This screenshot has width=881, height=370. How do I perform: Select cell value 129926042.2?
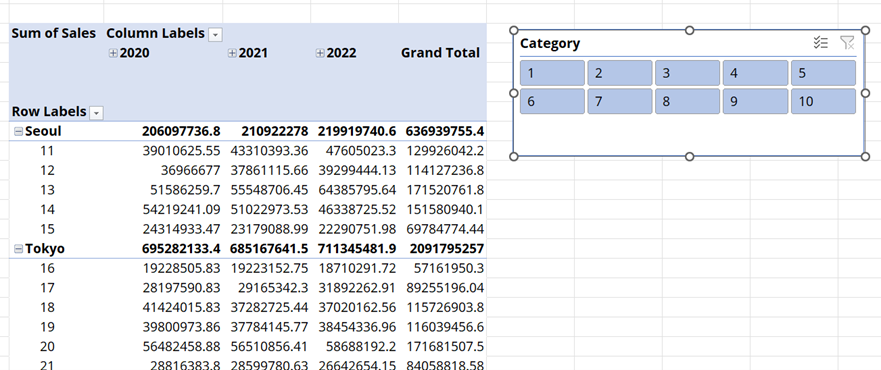coord(446,151)
